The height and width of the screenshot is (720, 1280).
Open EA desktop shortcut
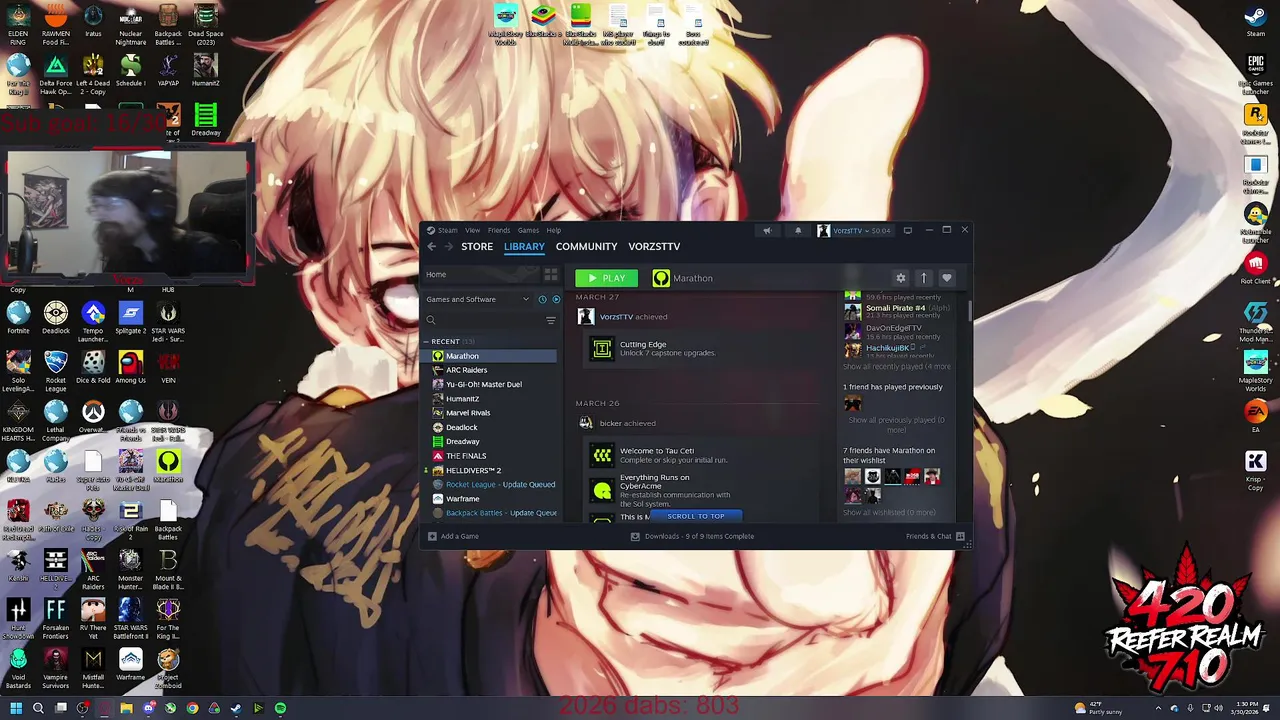pos(1255,417)
